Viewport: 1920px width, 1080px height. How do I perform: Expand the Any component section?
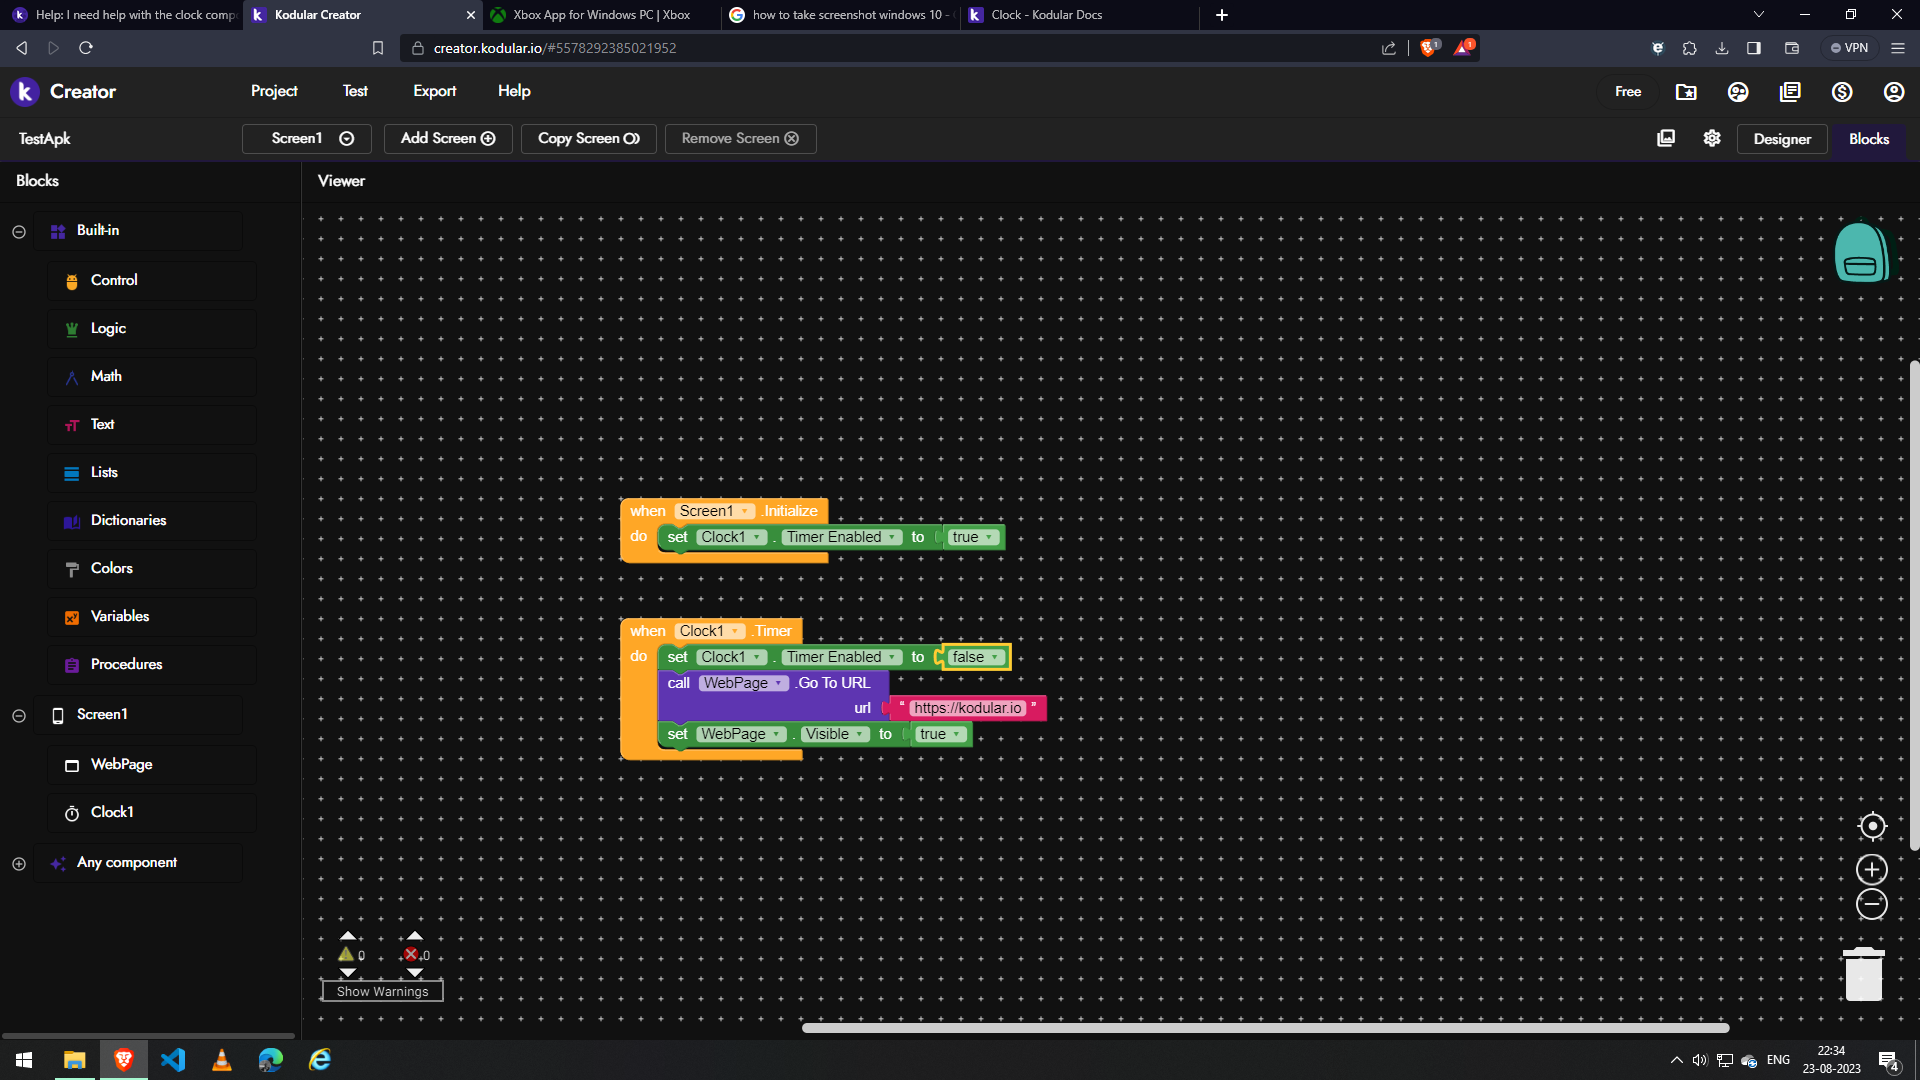(x=19, y=863)
